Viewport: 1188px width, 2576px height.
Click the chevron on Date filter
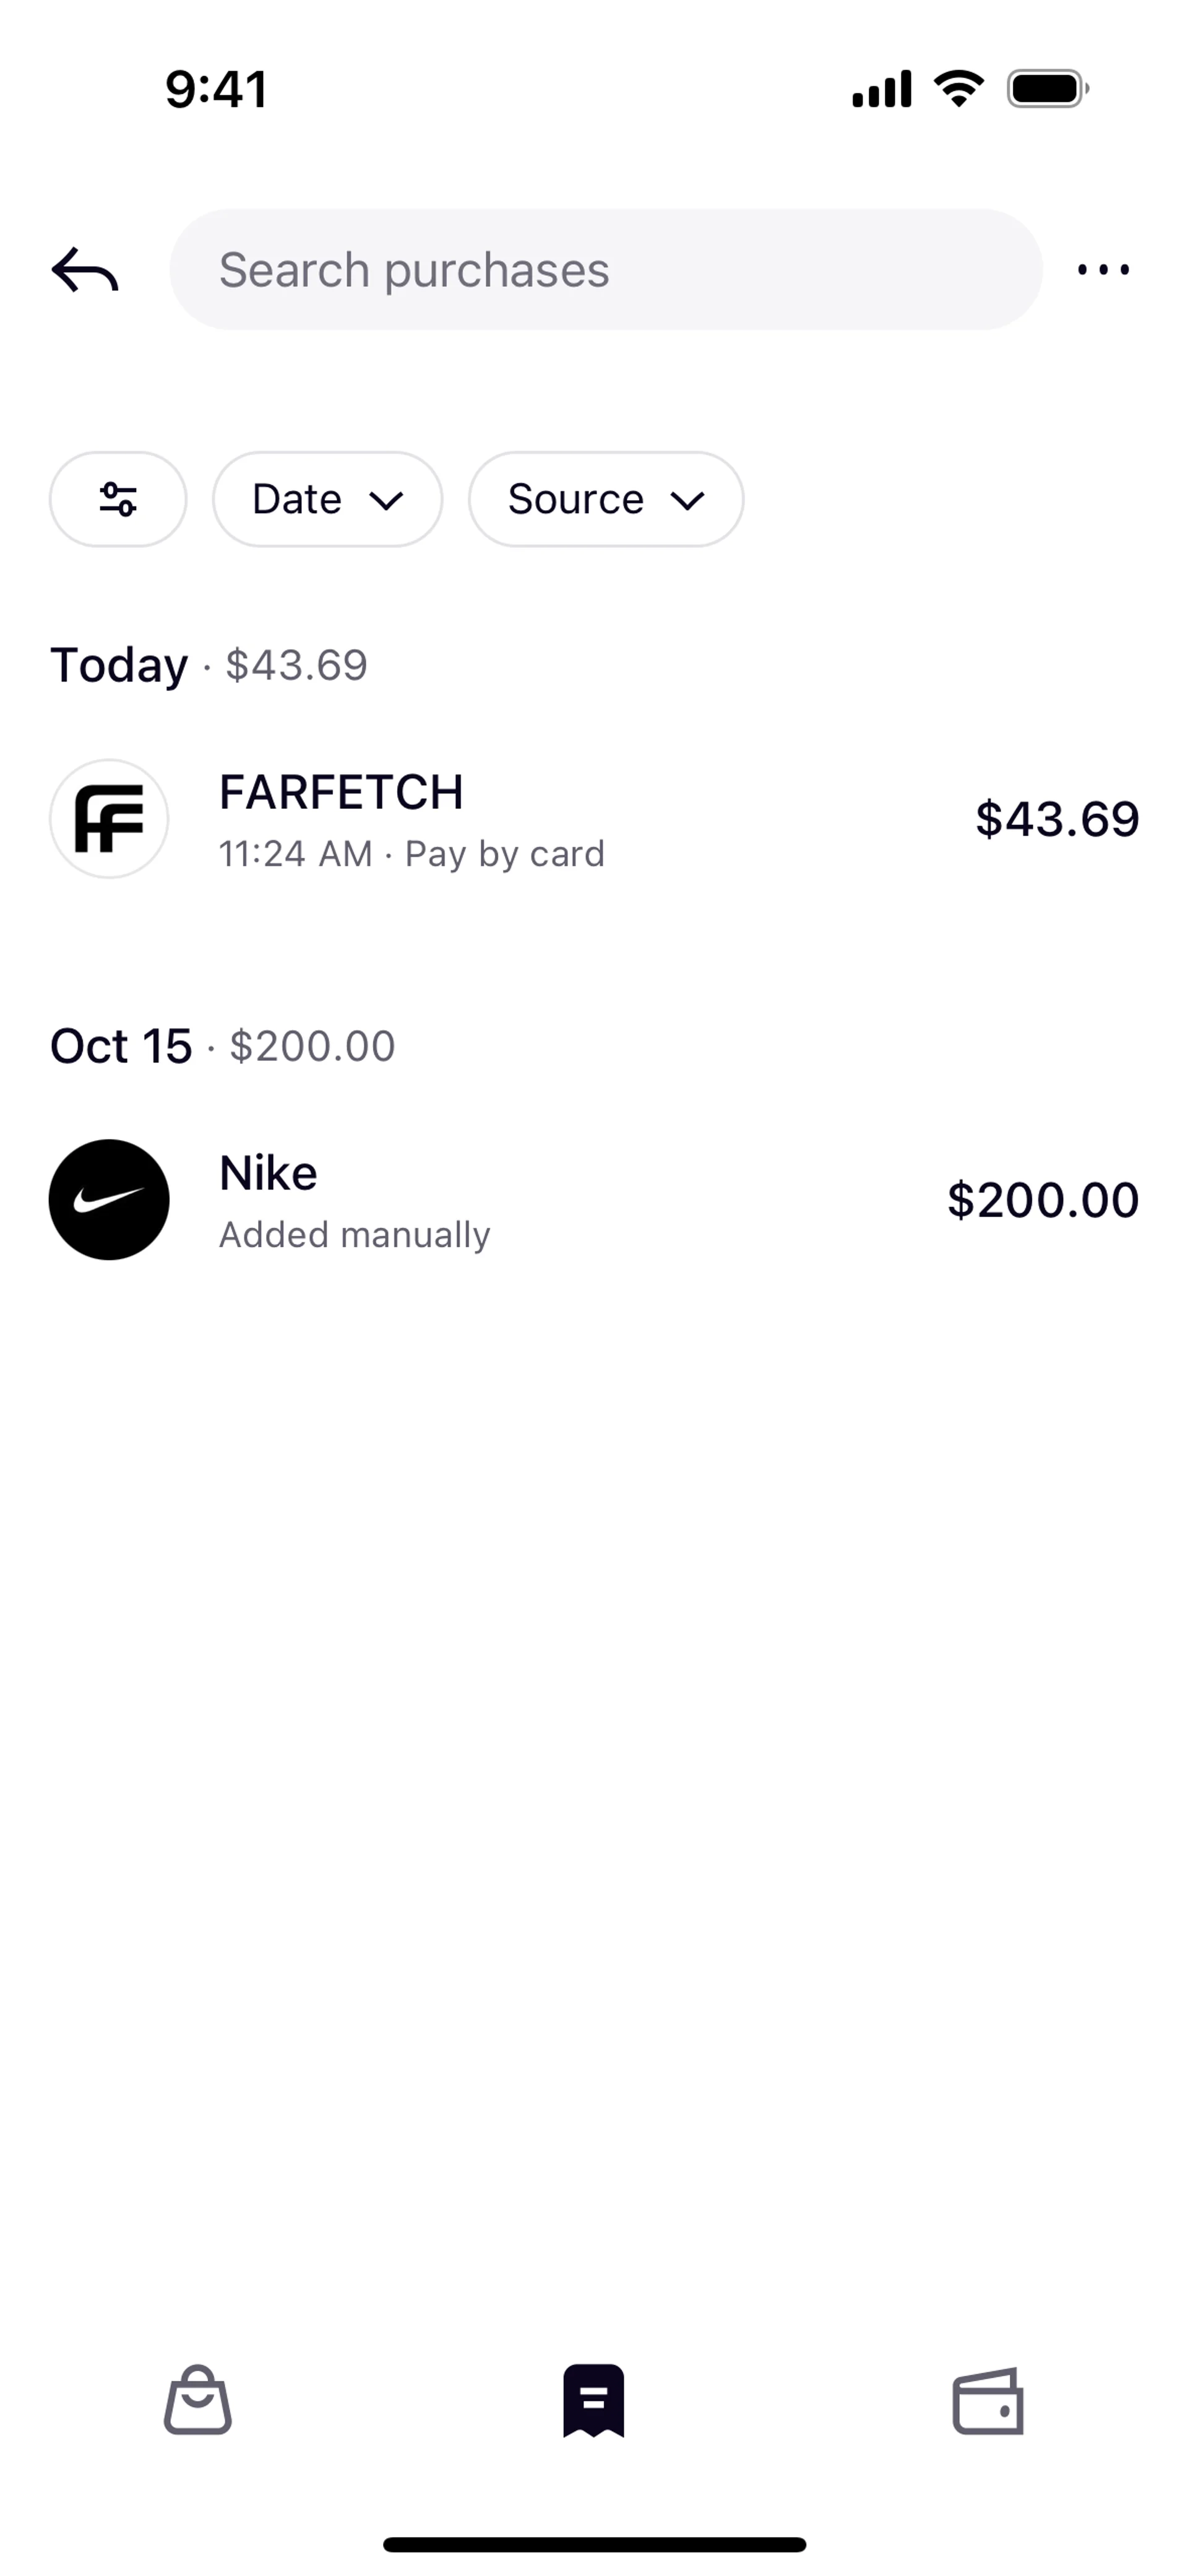386,501
